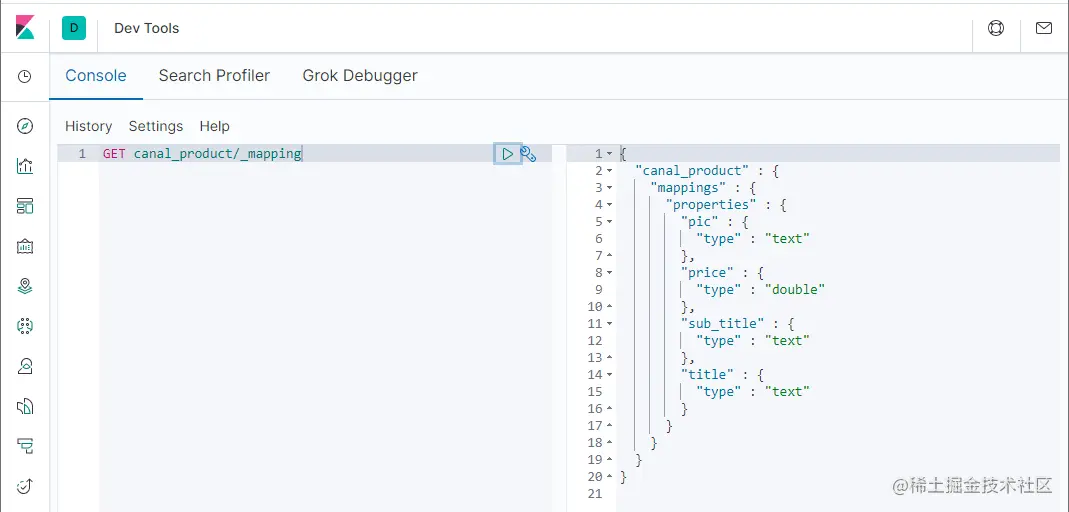Open Visualize chart icon in sidebar
The height and width of the screenshot is (512, 1069).
[25, 166]
